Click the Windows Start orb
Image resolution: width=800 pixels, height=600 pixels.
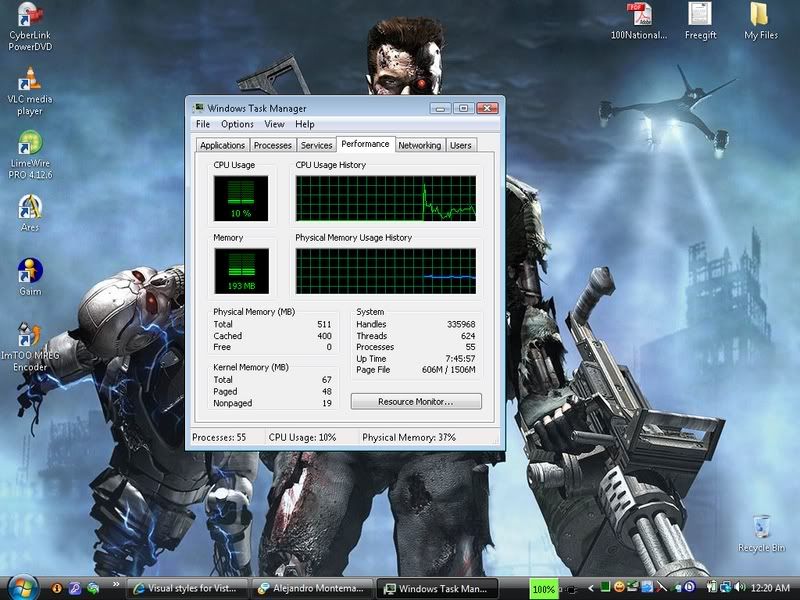19,588
